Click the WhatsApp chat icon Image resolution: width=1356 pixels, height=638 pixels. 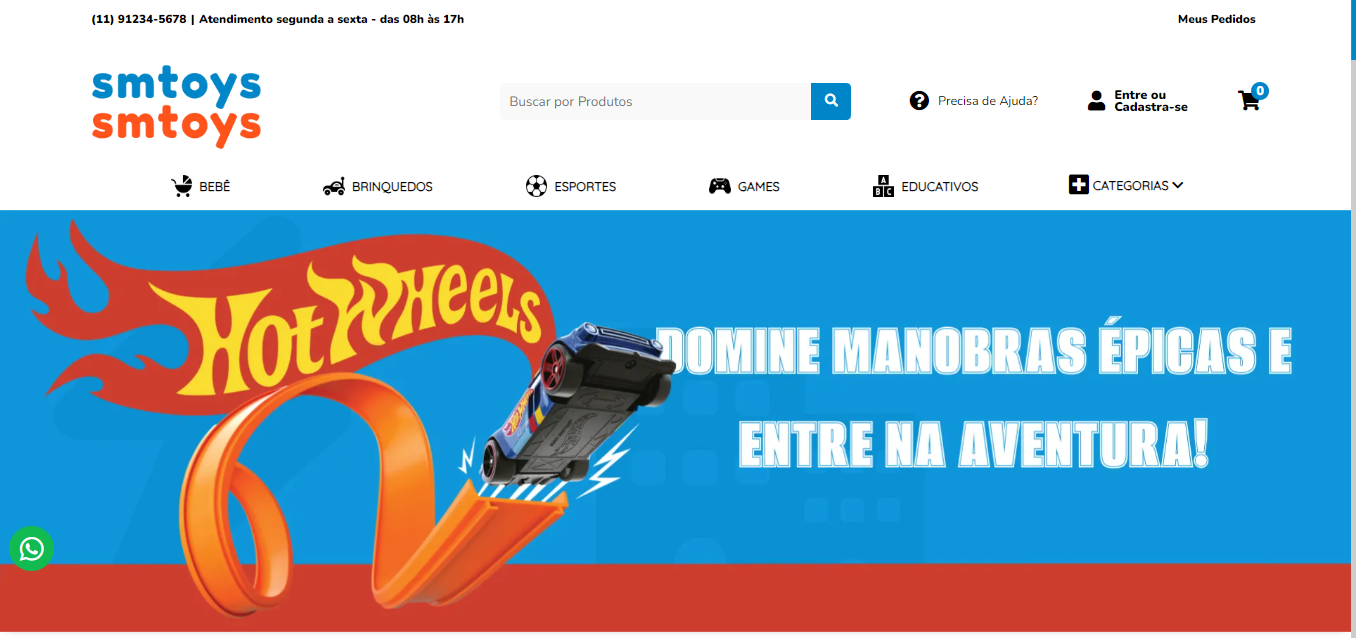(x=31, y=548)
